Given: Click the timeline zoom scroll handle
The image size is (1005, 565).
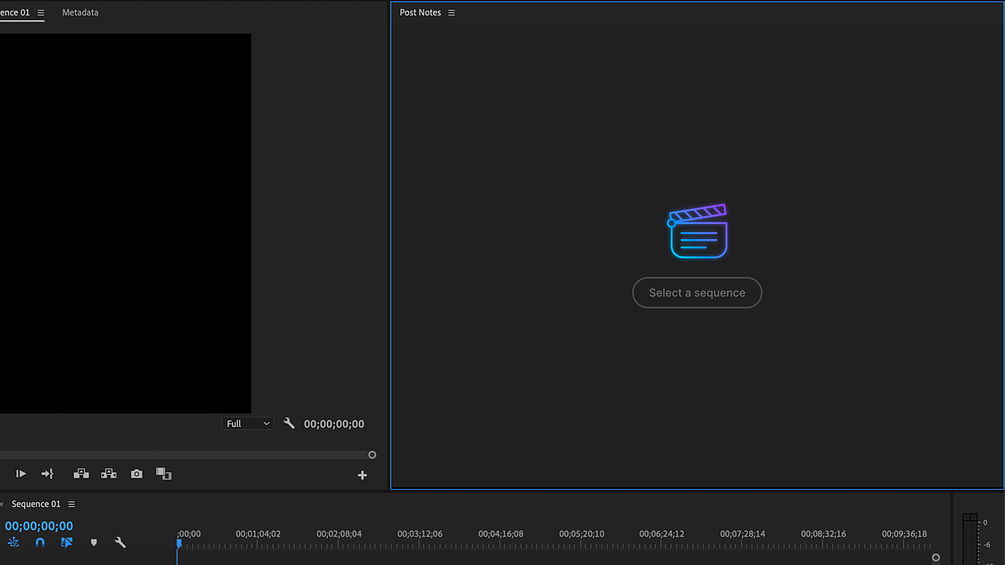Looking at the screenshot, I should [x=936, y=558].
